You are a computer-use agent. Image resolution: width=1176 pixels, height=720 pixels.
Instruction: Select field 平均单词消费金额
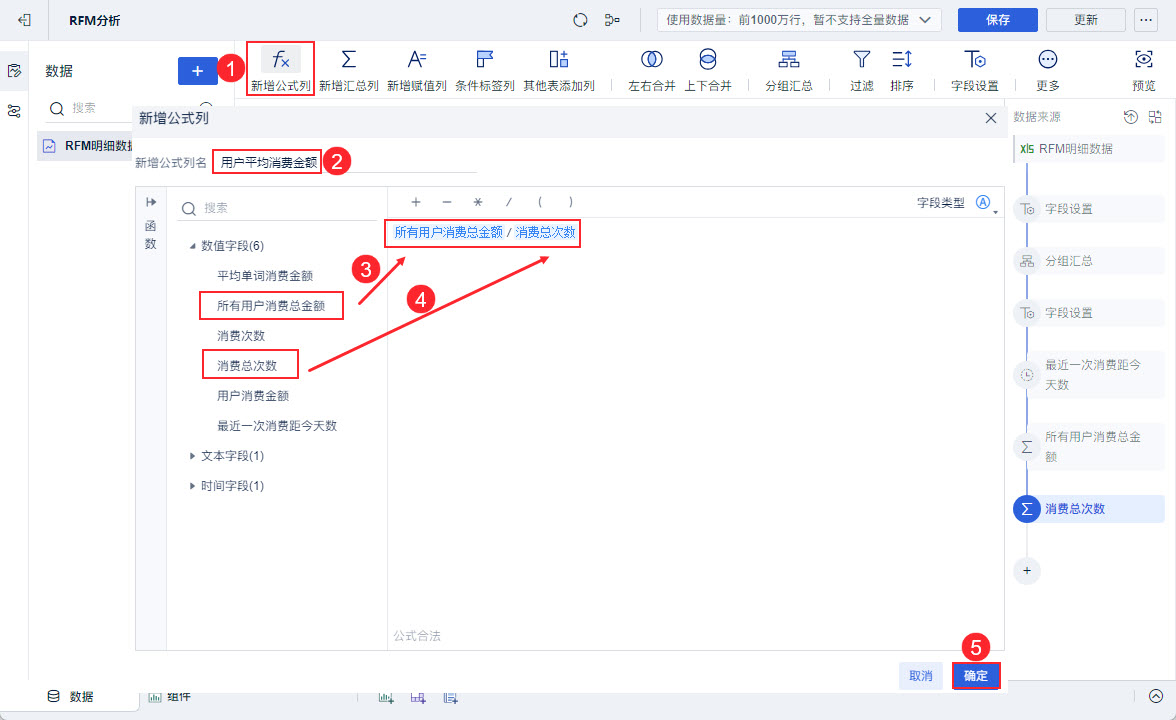265,276
